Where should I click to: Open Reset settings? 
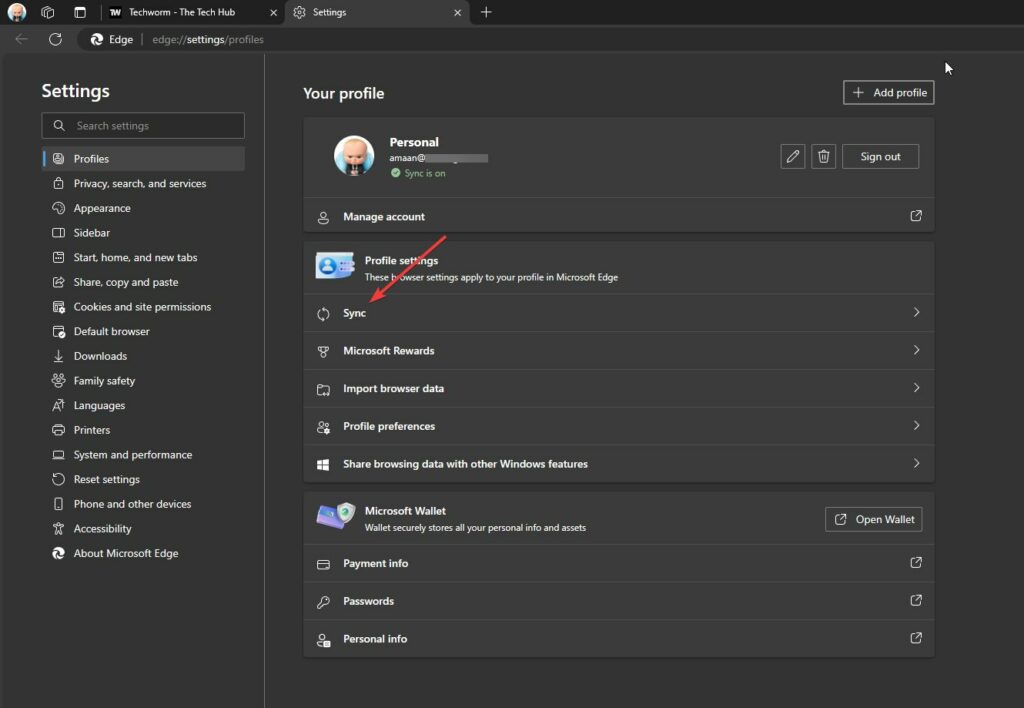click(144, 479)
